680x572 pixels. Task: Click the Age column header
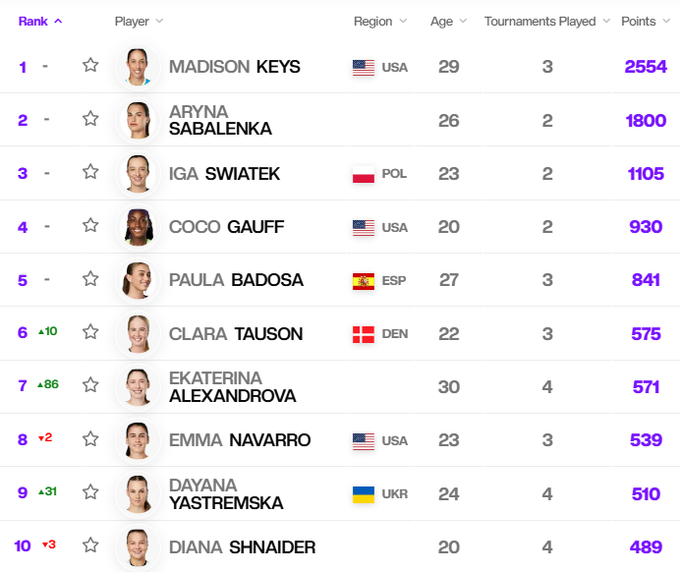[447, 21]
